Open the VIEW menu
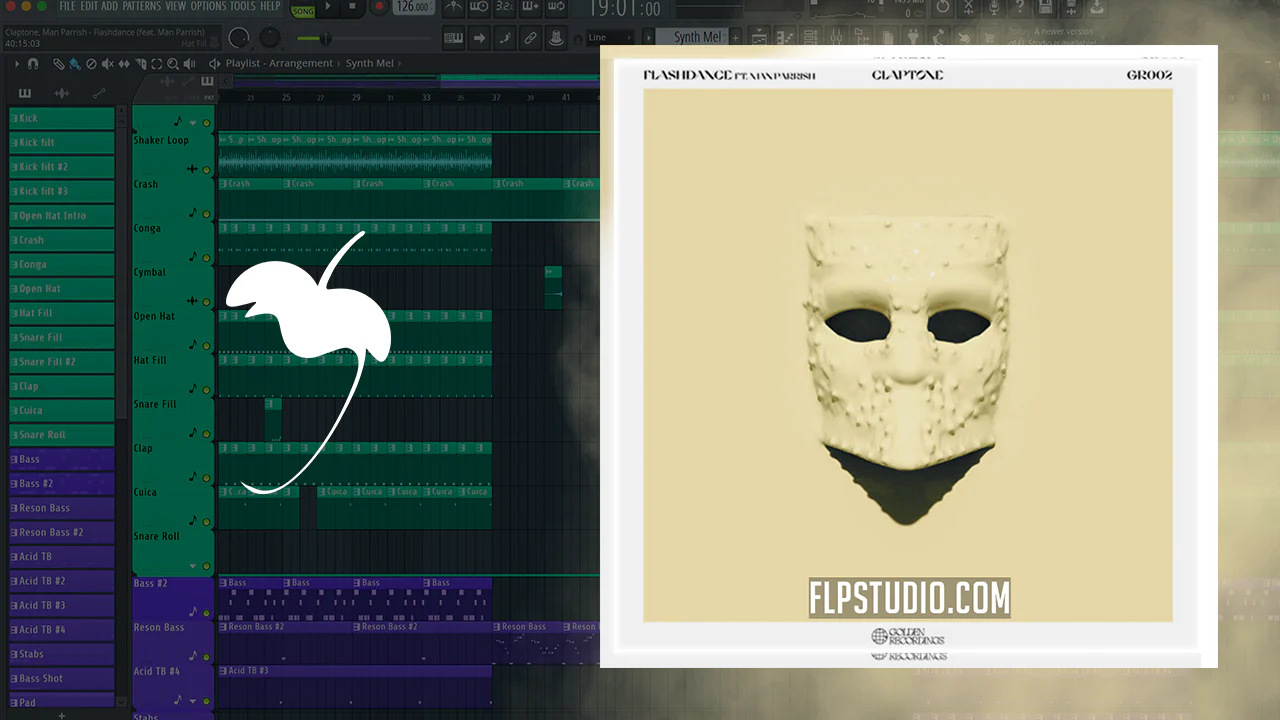Image resolution: width=1280 pixels, height=720 pixels. [x=176, y=6]
